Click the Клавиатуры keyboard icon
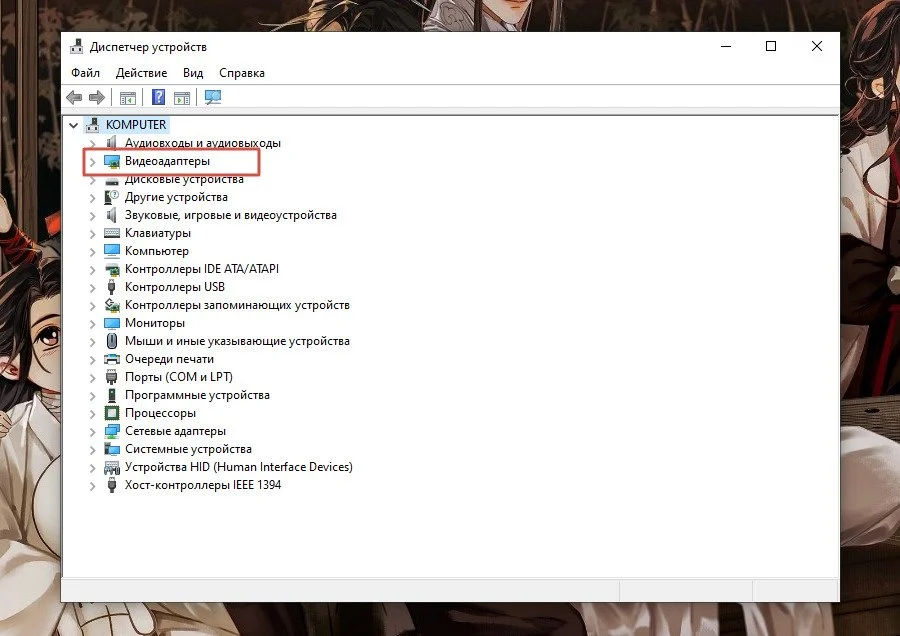This screenshot has height=636, width=900. coord(112,233)
